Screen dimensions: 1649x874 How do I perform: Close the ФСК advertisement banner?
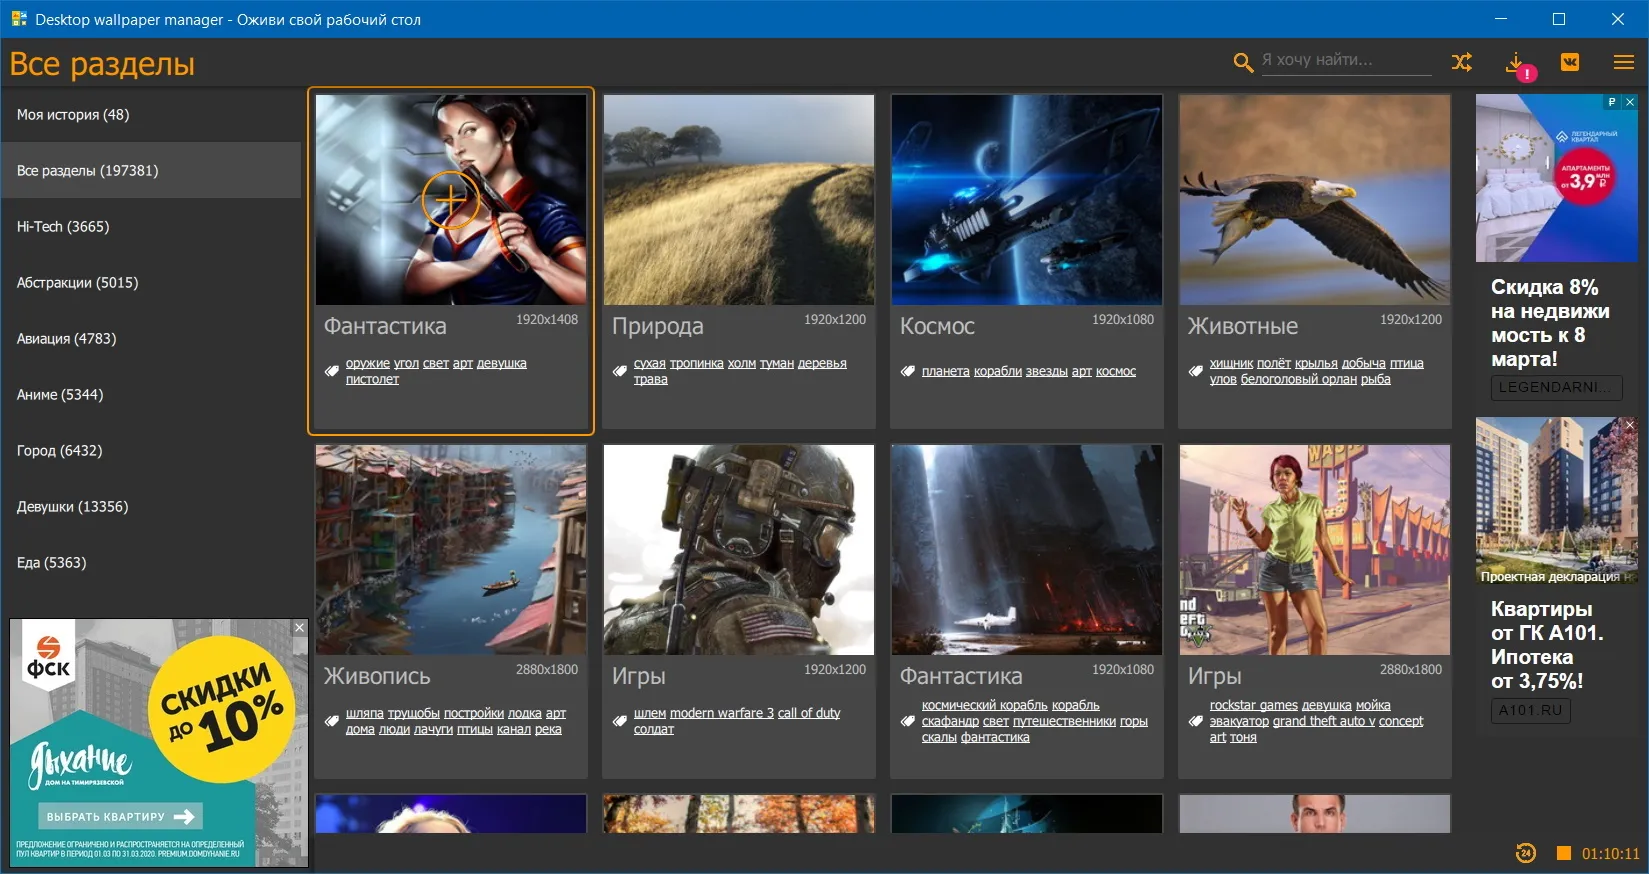299,627
